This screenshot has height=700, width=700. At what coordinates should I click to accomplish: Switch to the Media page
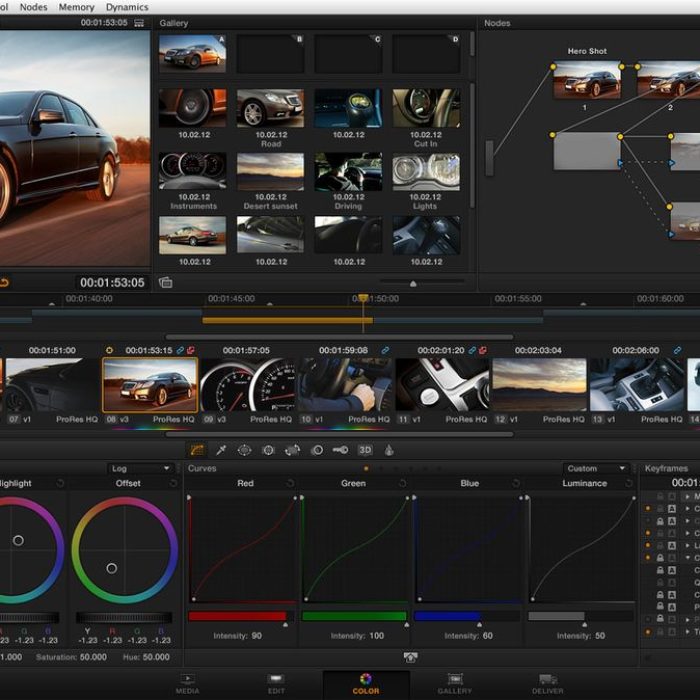(187, 683)
